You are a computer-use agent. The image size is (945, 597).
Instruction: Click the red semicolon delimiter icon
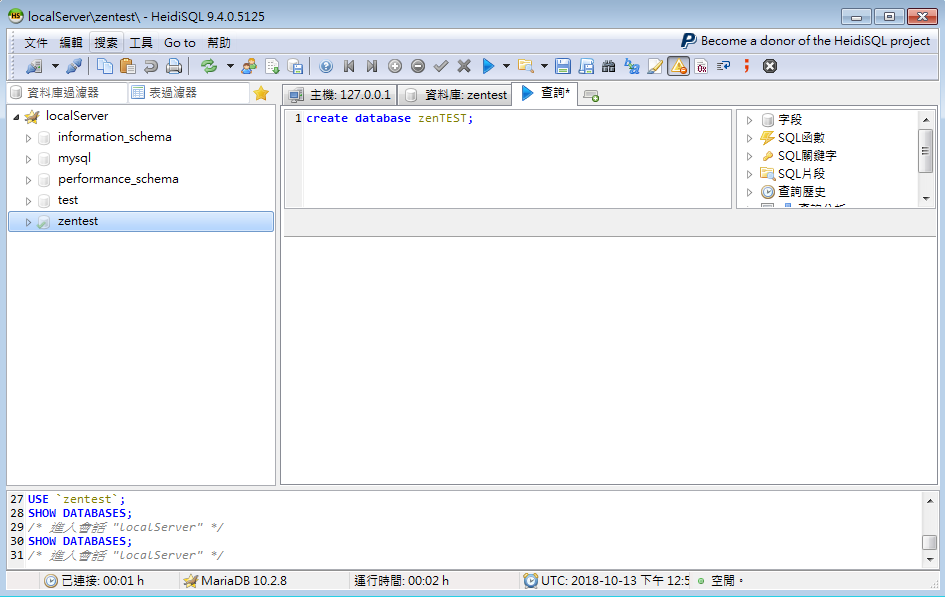click(x=747, y=66)
